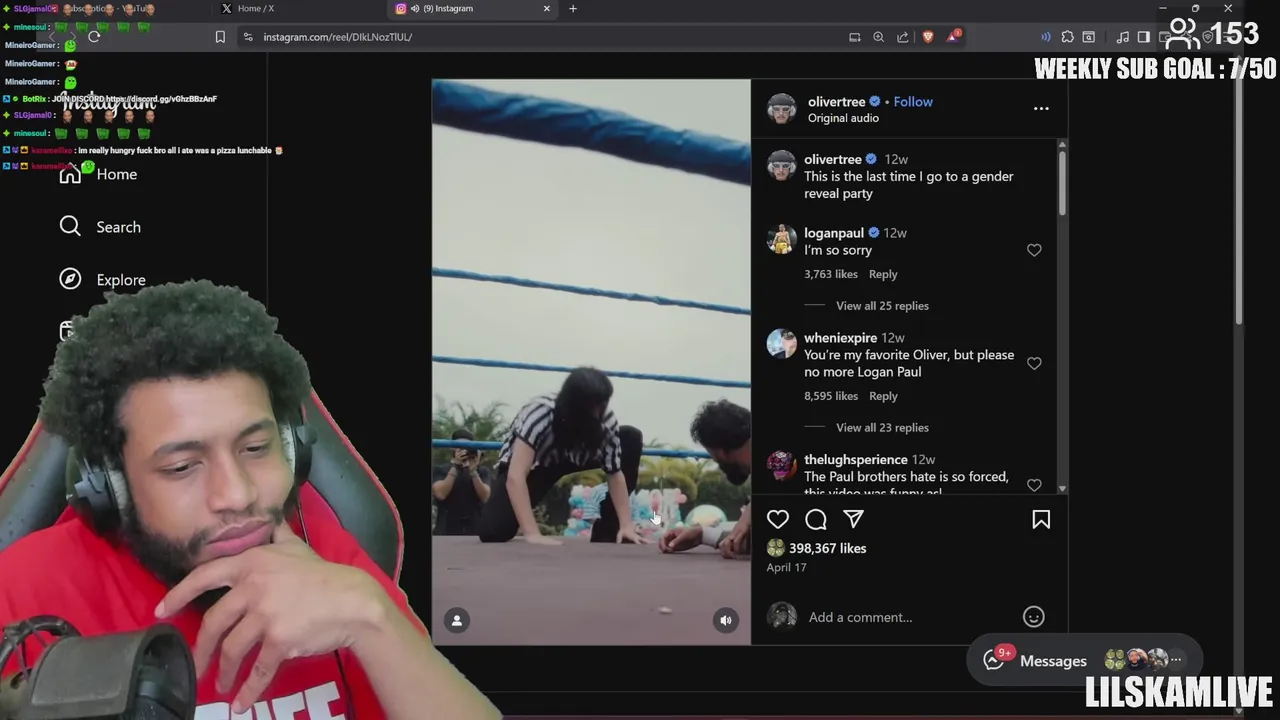Expand View all 25 replies
The height and width of the screenshot is (720, 1280).
882,306
